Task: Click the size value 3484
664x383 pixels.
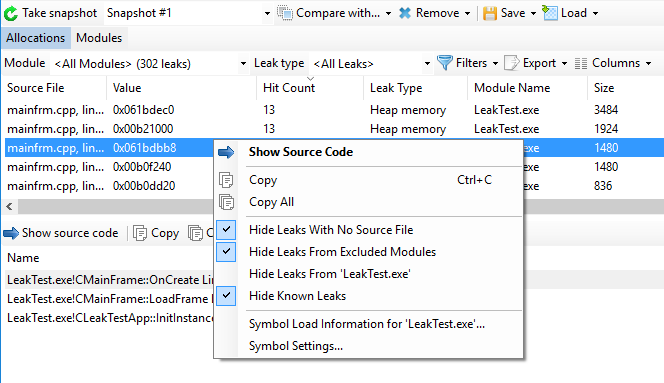Action: pos(606,110)
